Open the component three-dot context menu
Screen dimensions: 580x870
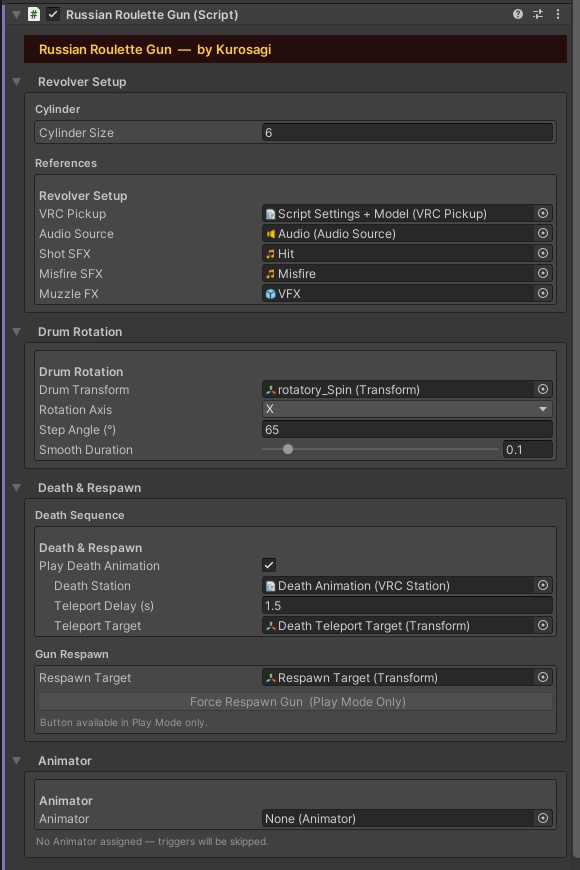point(558,14)
